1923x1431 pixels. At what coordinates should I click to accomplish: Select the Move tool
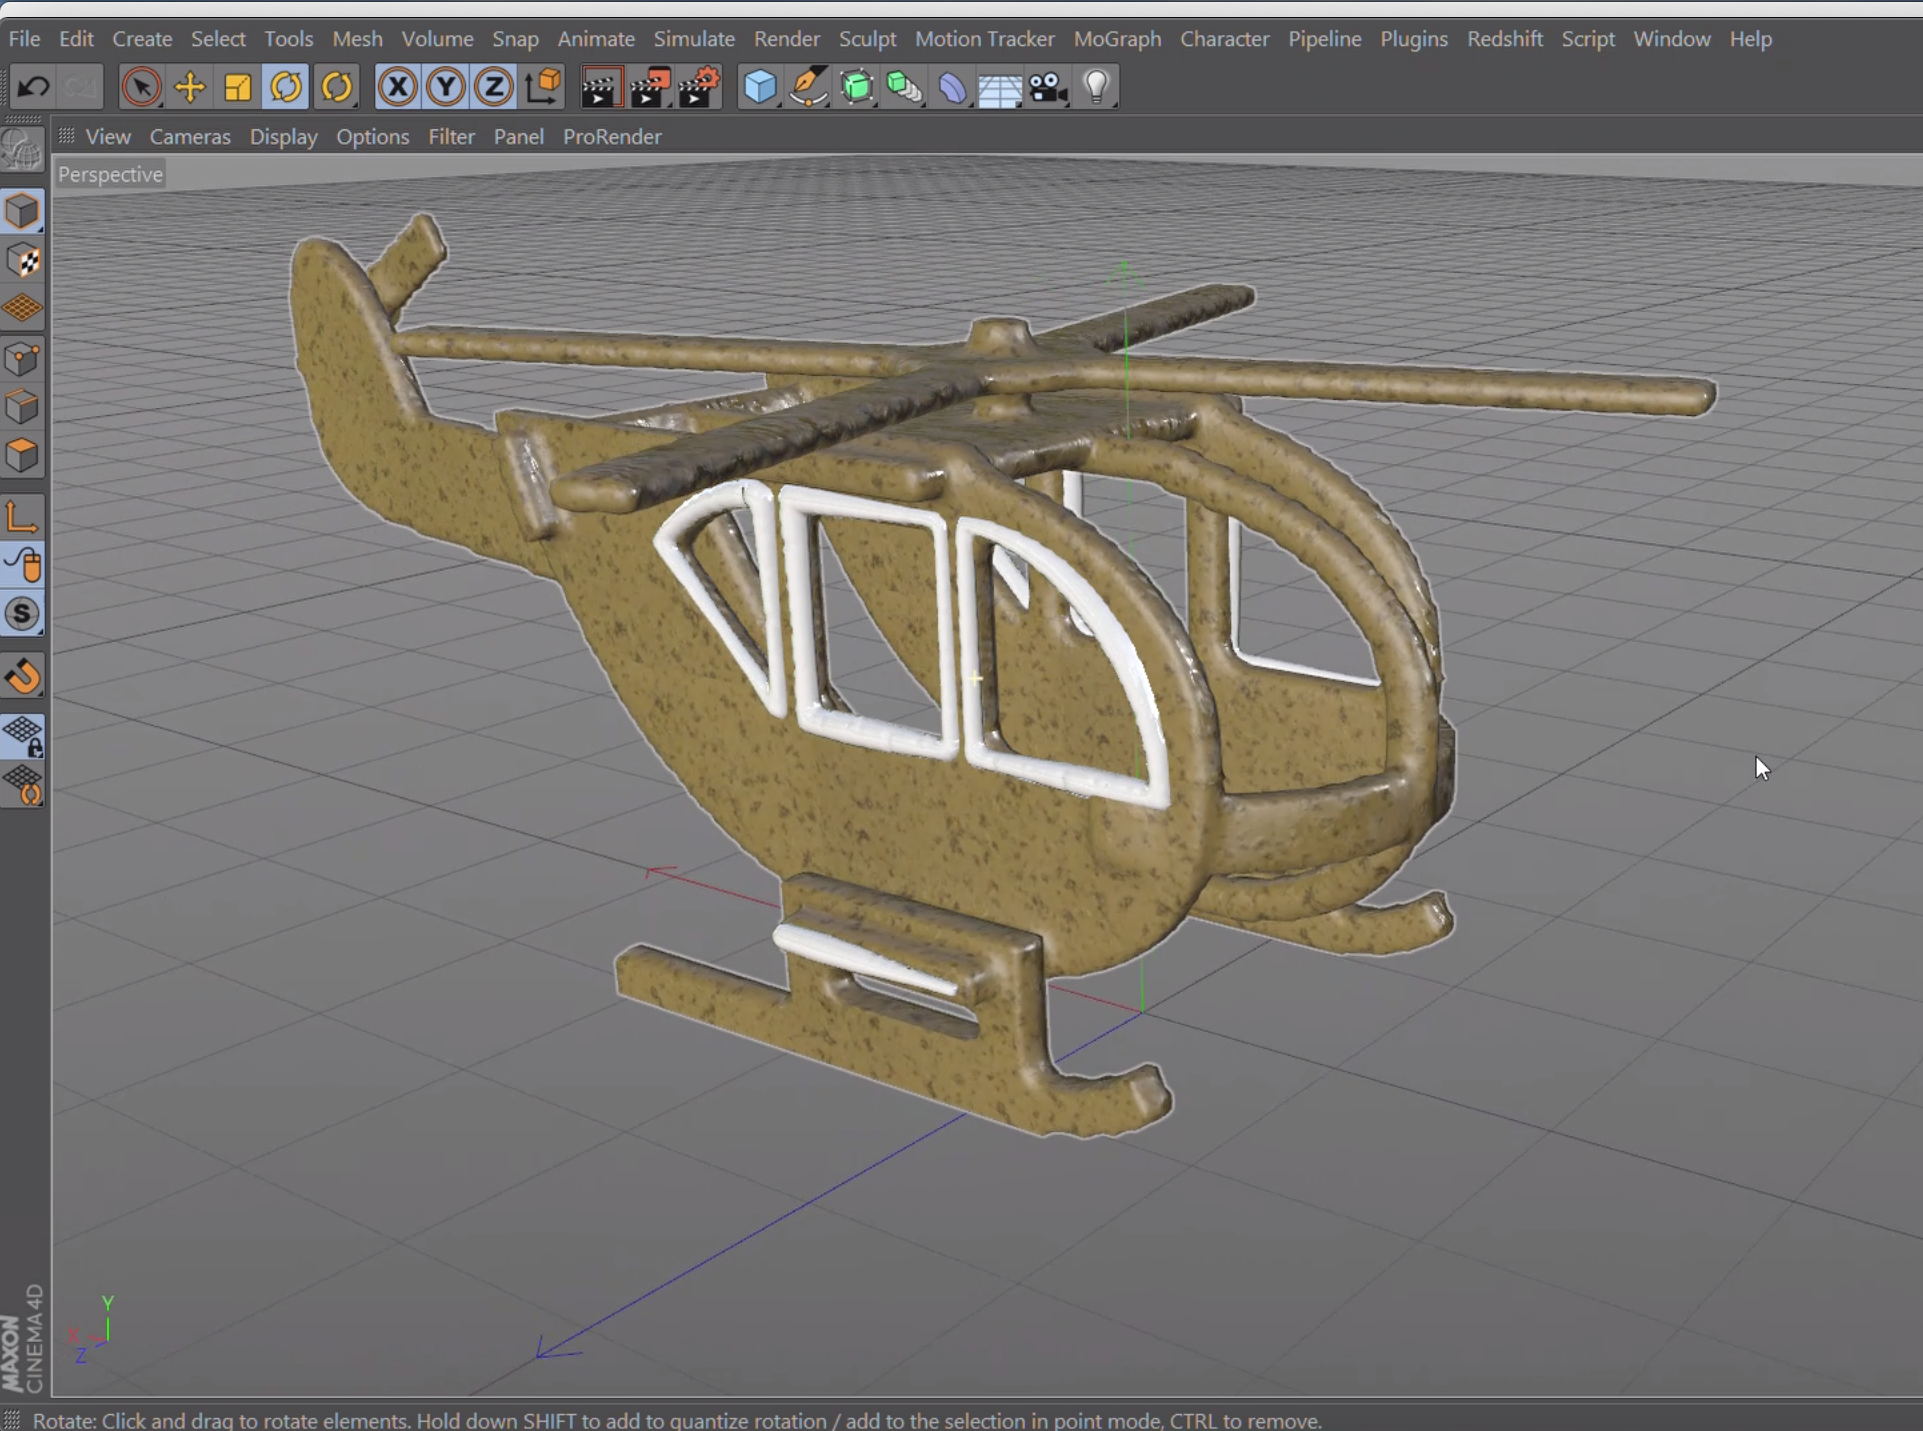pyautogui.click(x=190, y=87)
